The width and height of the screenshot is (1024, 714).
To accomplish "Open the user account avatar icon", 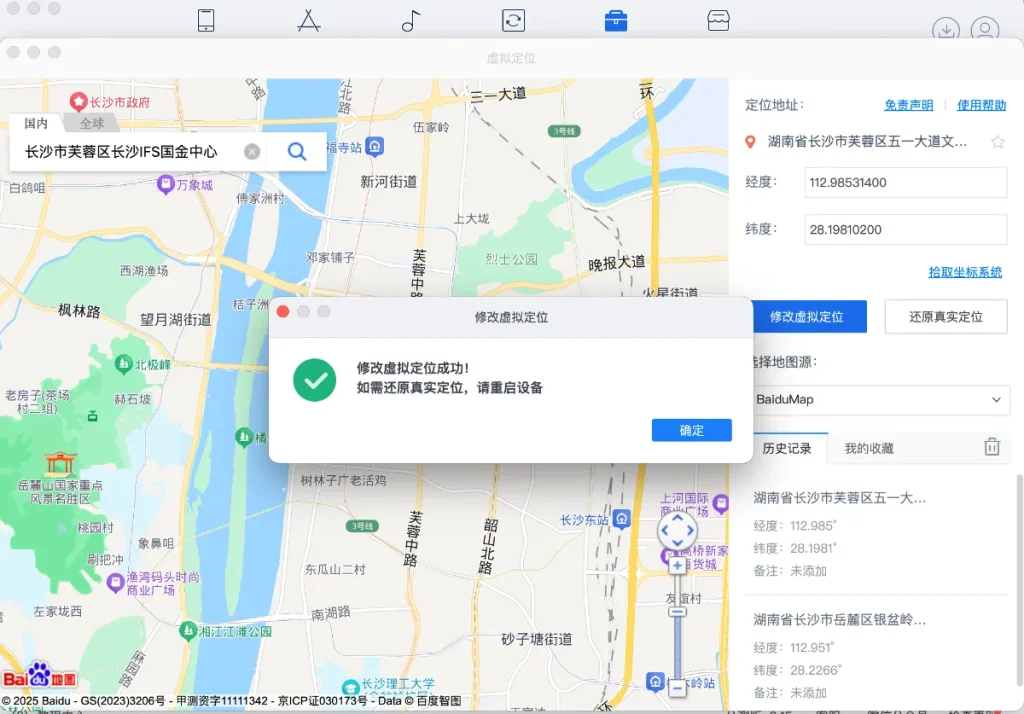I will tap(985, 29).
